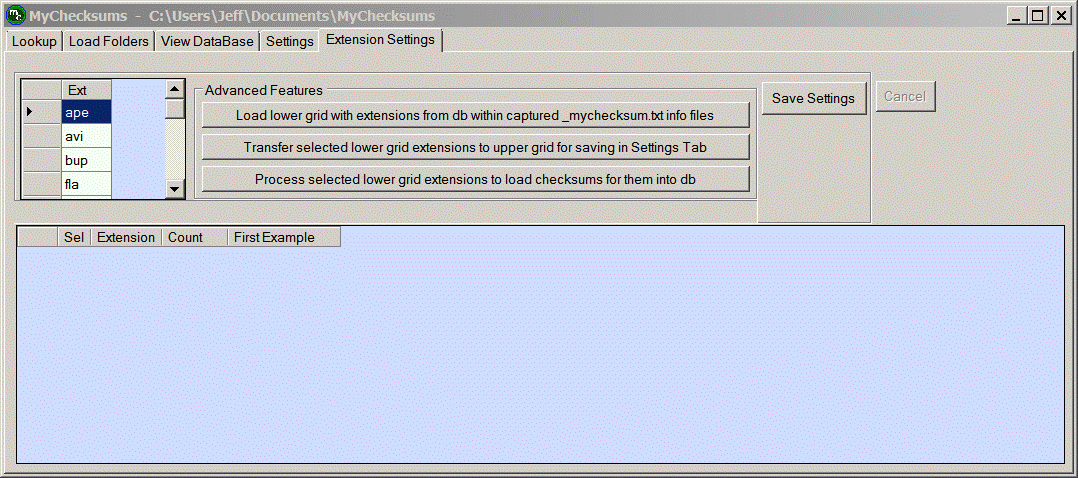Image resolution: width=1078 pixels, height=478 pixels.
Task: Select the bup extension row
Action: coord(86,160)
